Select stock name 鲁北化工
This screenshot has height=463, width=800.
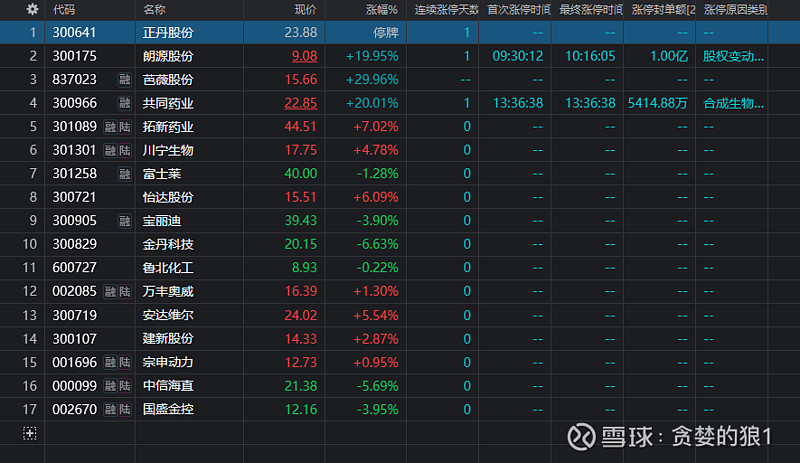click(168, 268)
